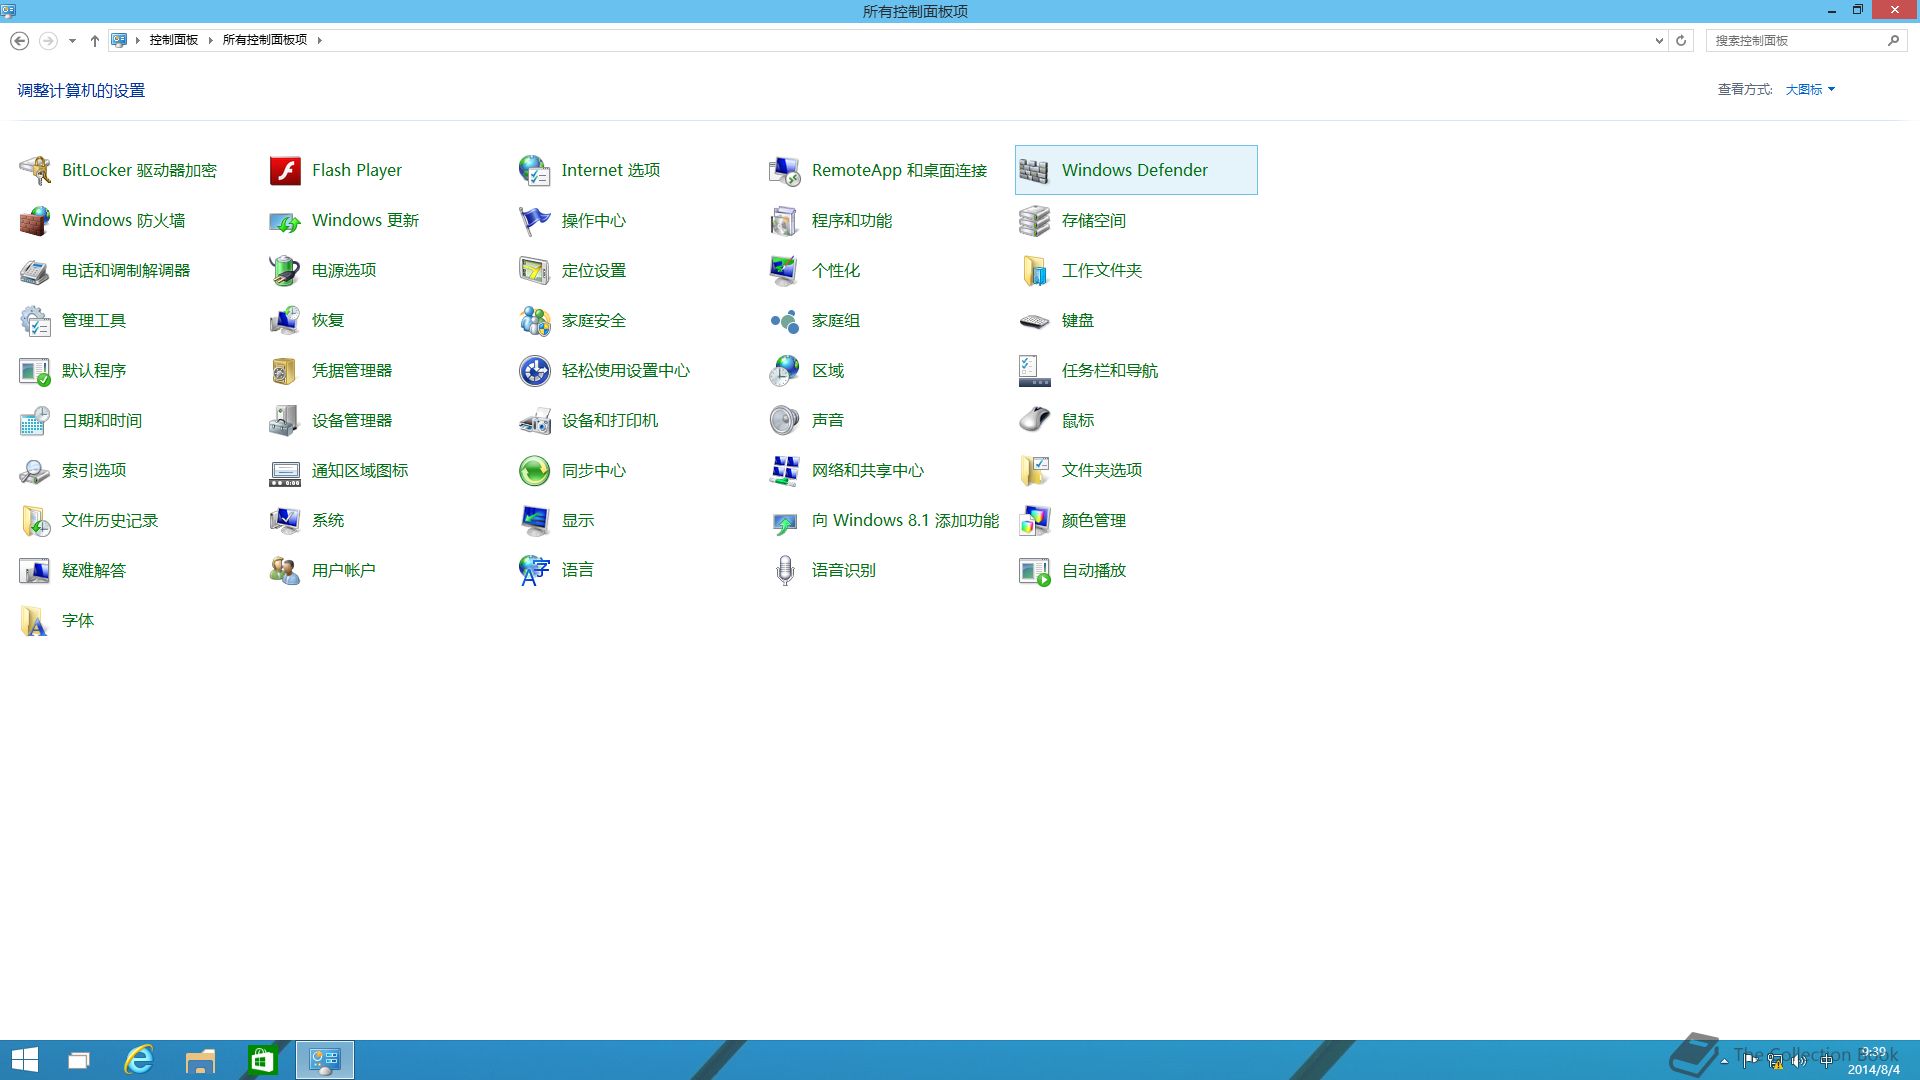Open 凭据管理器 safe icon
The width and height of the screenshot is (1920, 1080).
click(285, 370)
